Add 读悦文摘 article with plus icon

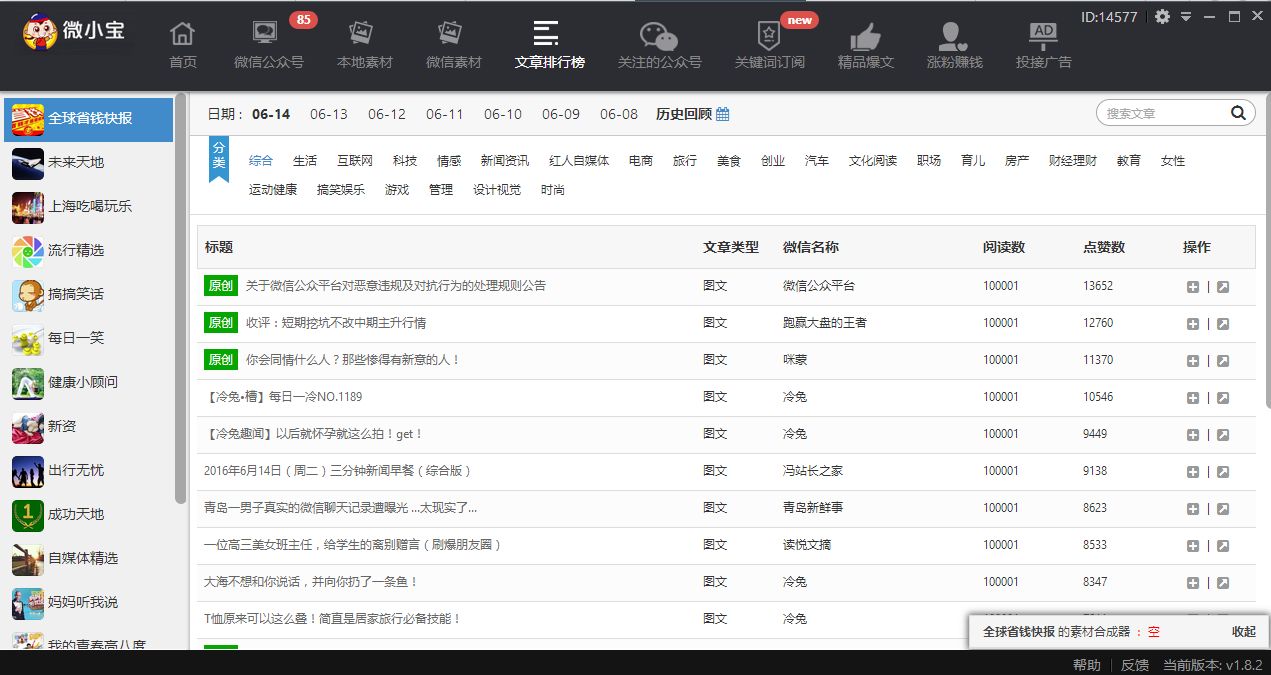pos(1193,546)
